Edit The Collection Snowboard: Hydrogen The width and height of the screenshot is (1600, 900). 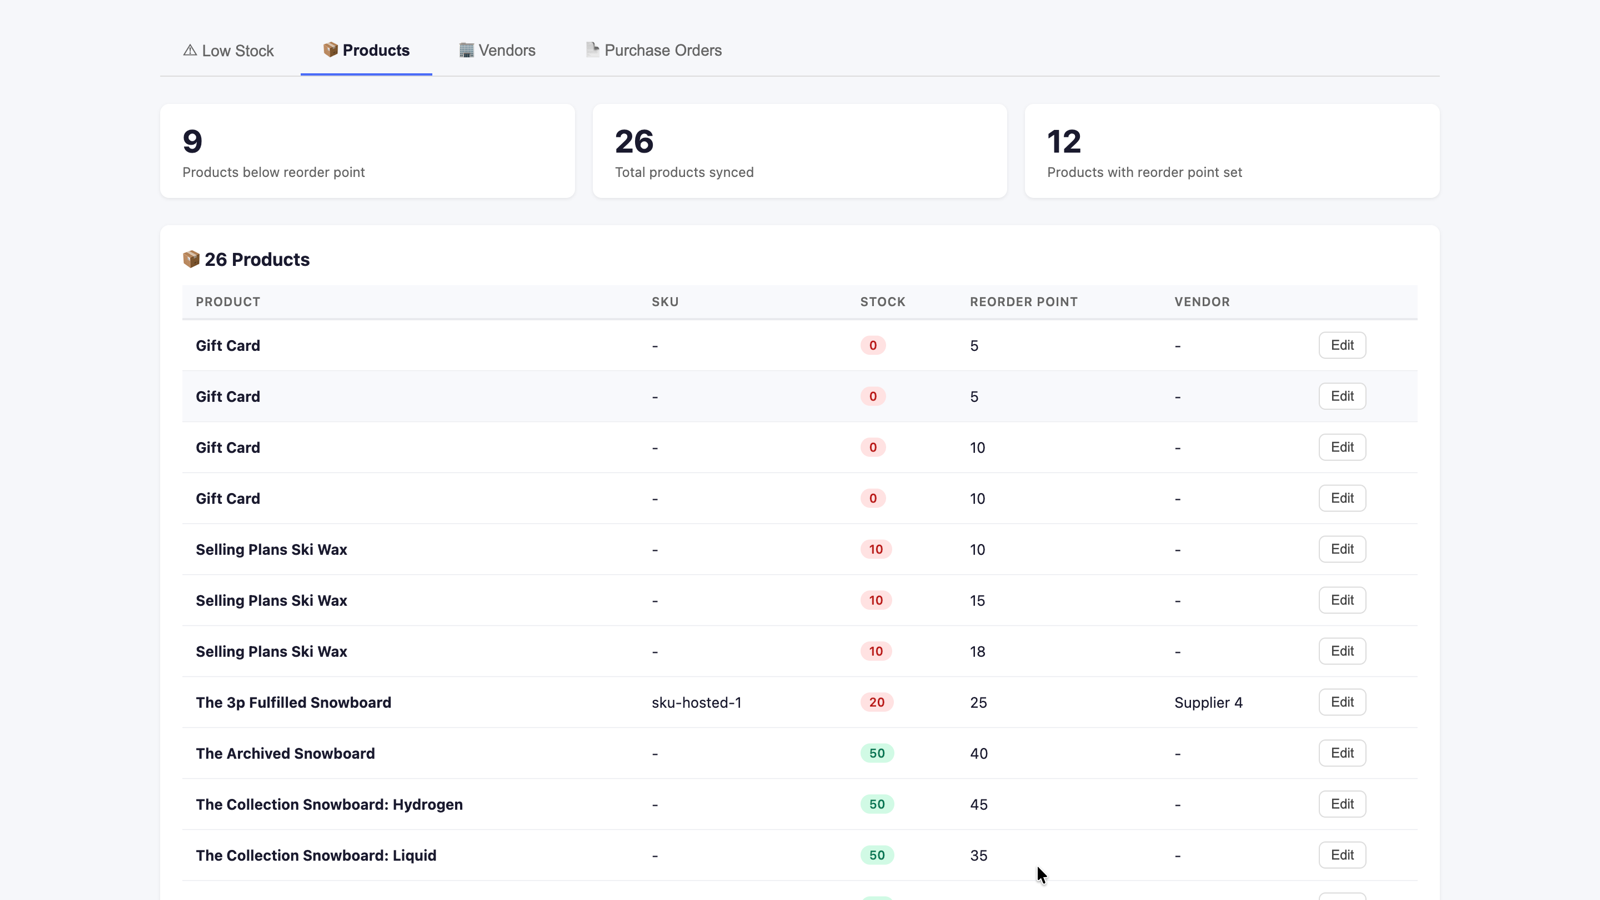tap(1342, 804)
